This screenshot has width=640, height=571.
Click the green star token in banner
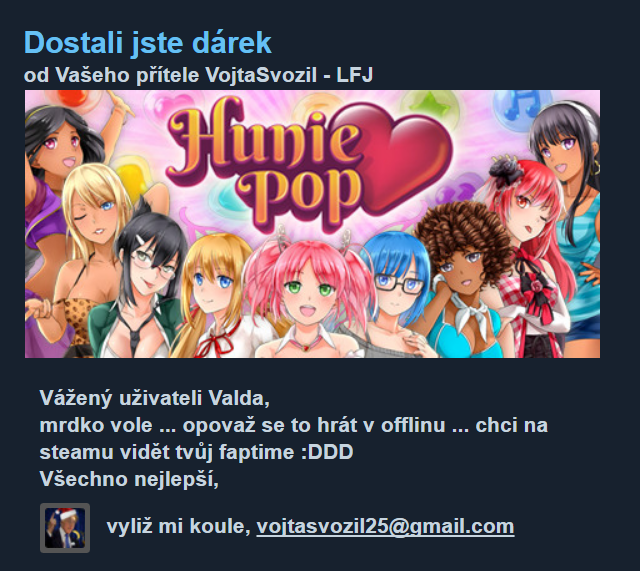coord(431,107)
